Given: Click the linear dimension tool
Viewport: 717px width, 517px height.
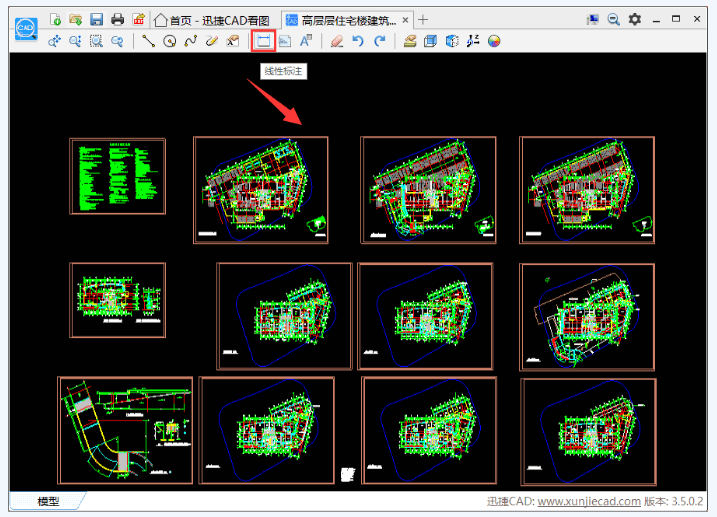Looking at the screenshot, I should 263,41.
